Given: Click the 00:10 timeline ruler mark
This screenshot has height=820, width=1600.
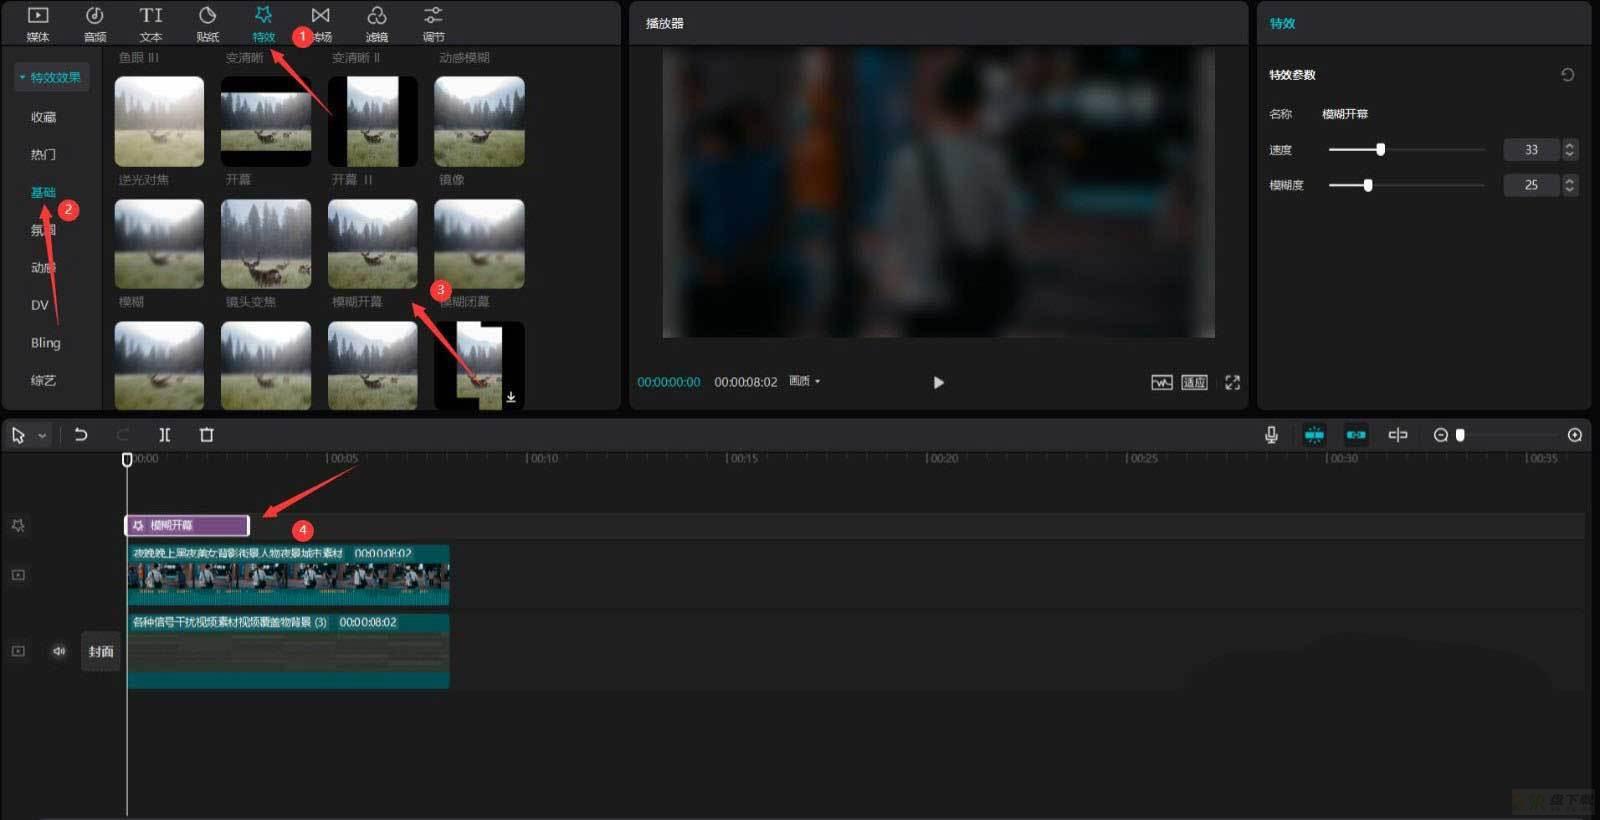Looking at the screenshot, I should coord(543,458).
